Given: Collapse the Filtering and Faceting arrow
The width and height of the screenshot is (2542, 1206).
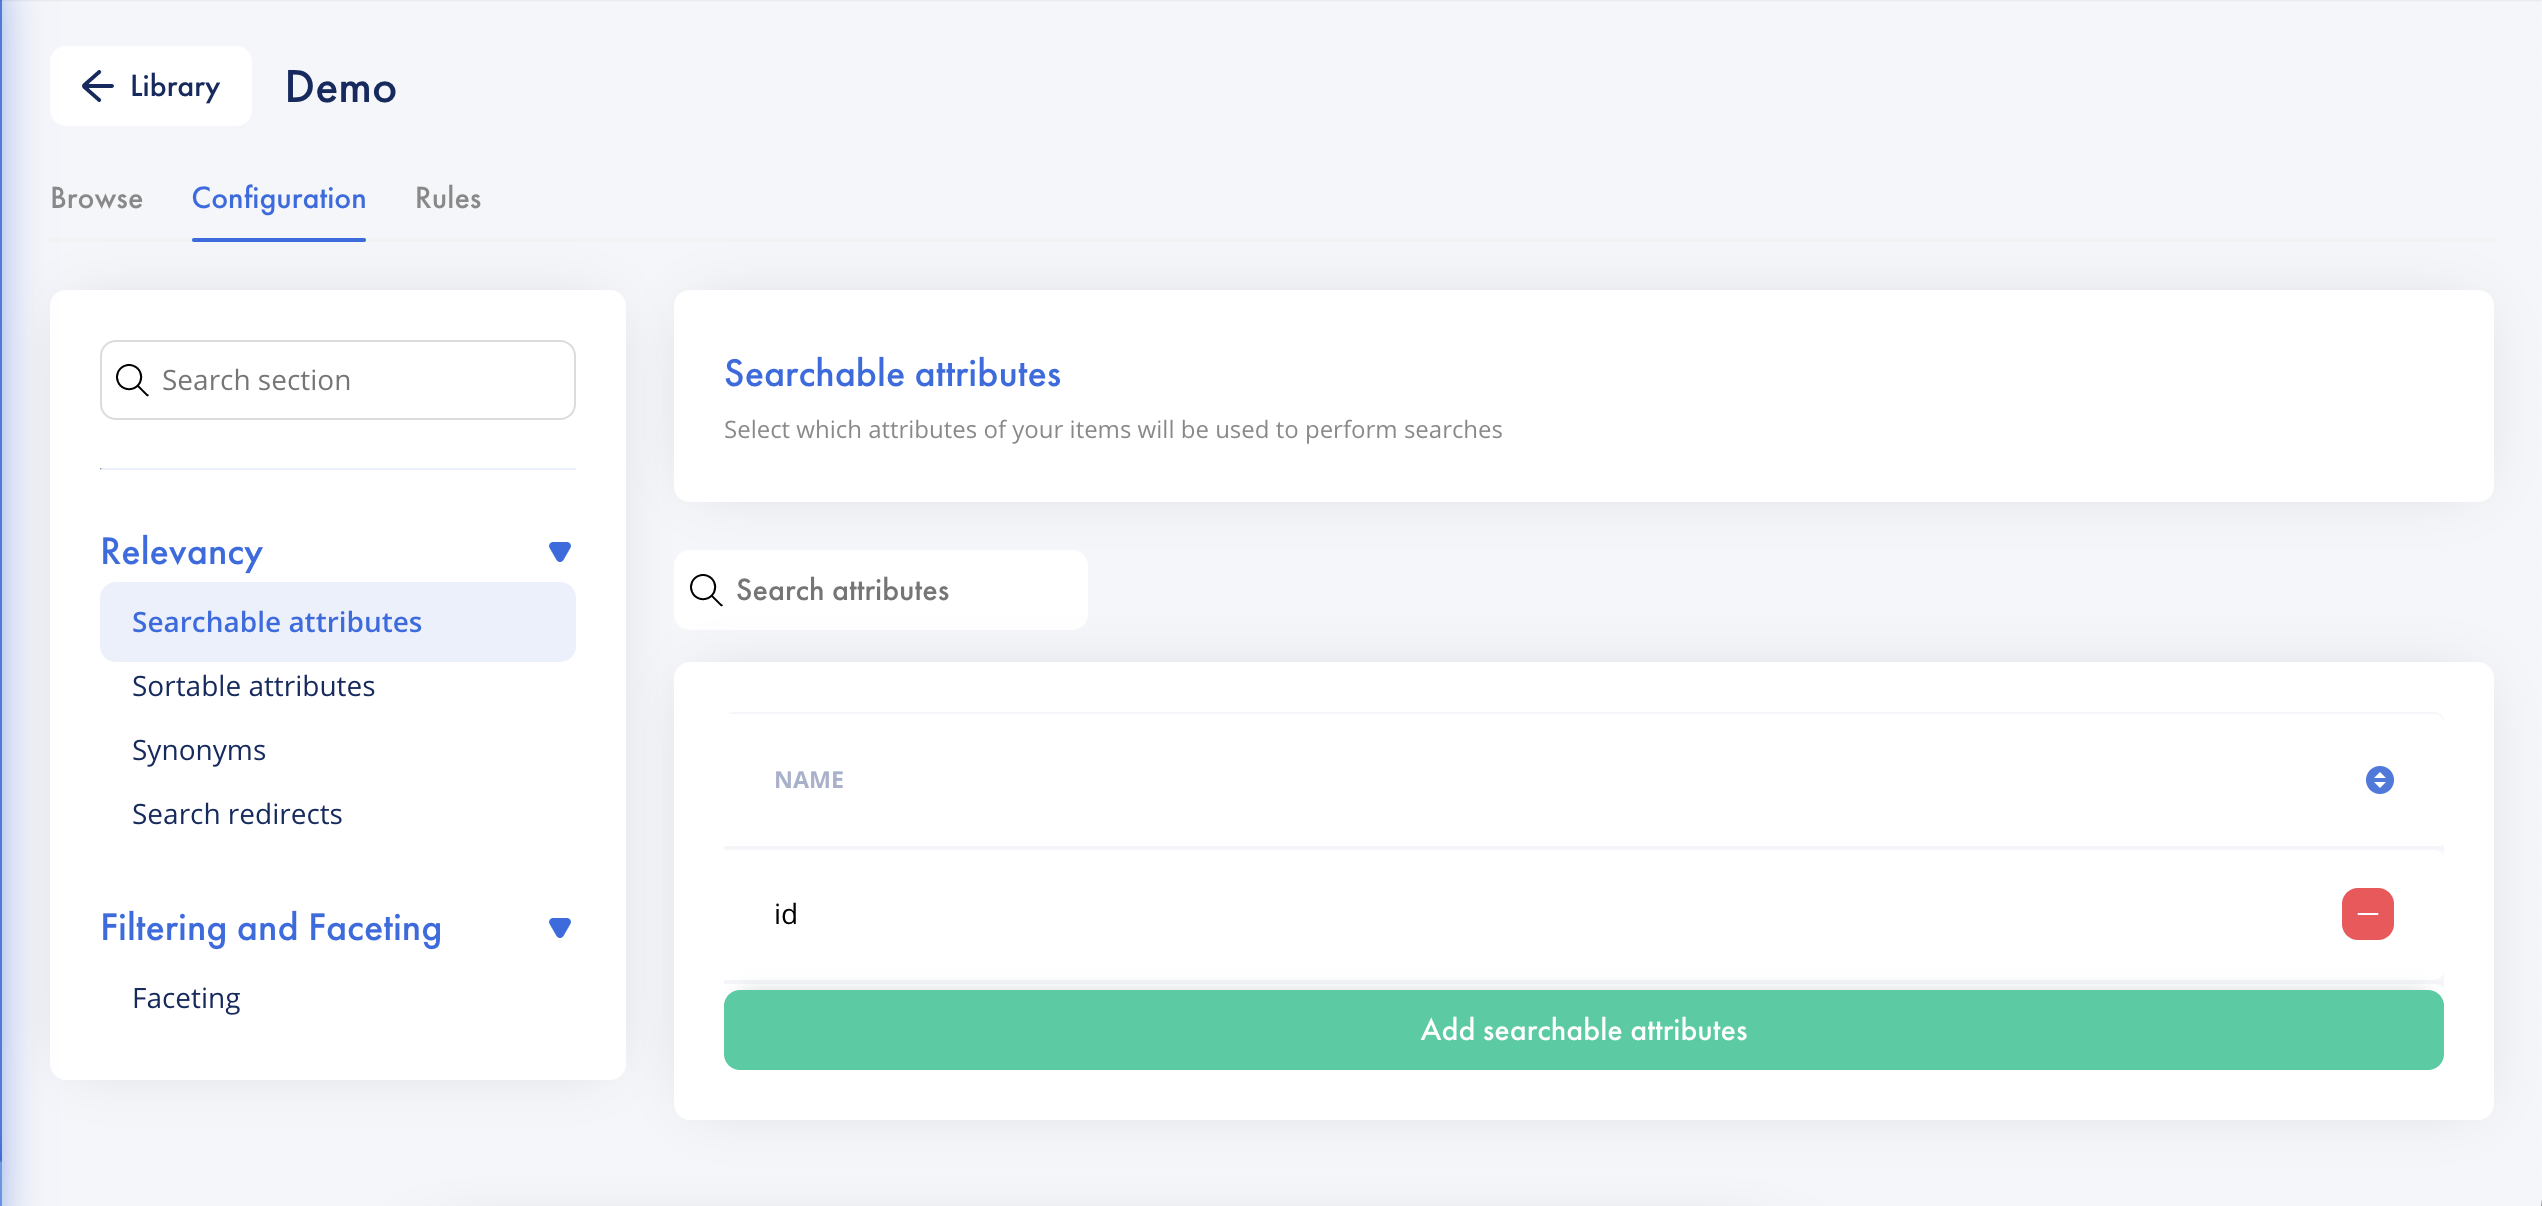Looking at the screenshot, I should point(560,928).
